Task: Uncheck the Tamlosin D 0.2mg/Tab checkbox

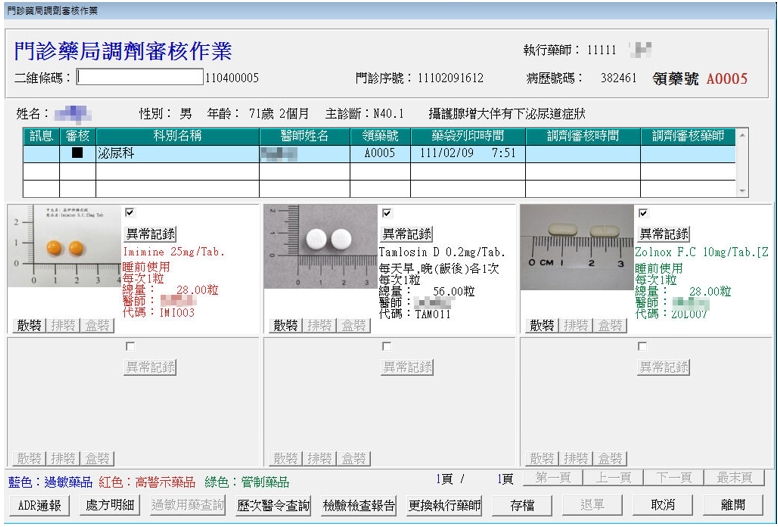Action: (x=387, y=213)
